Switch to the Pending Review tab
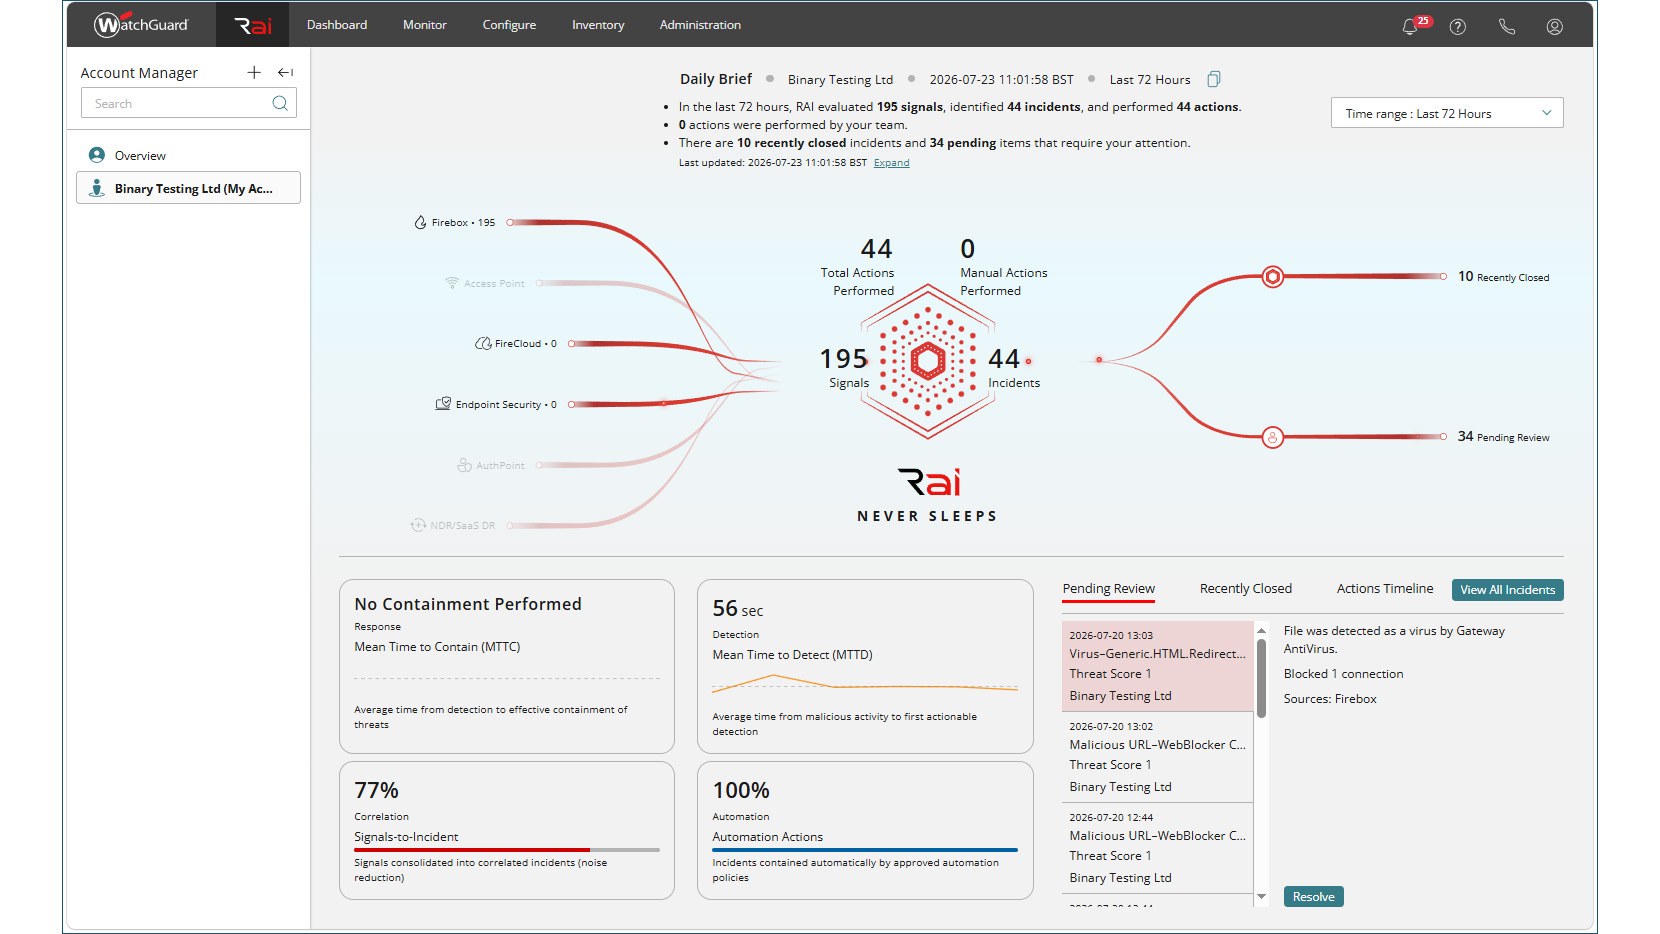Viewport: 1660px width, 934px height. pos(1108,589)
